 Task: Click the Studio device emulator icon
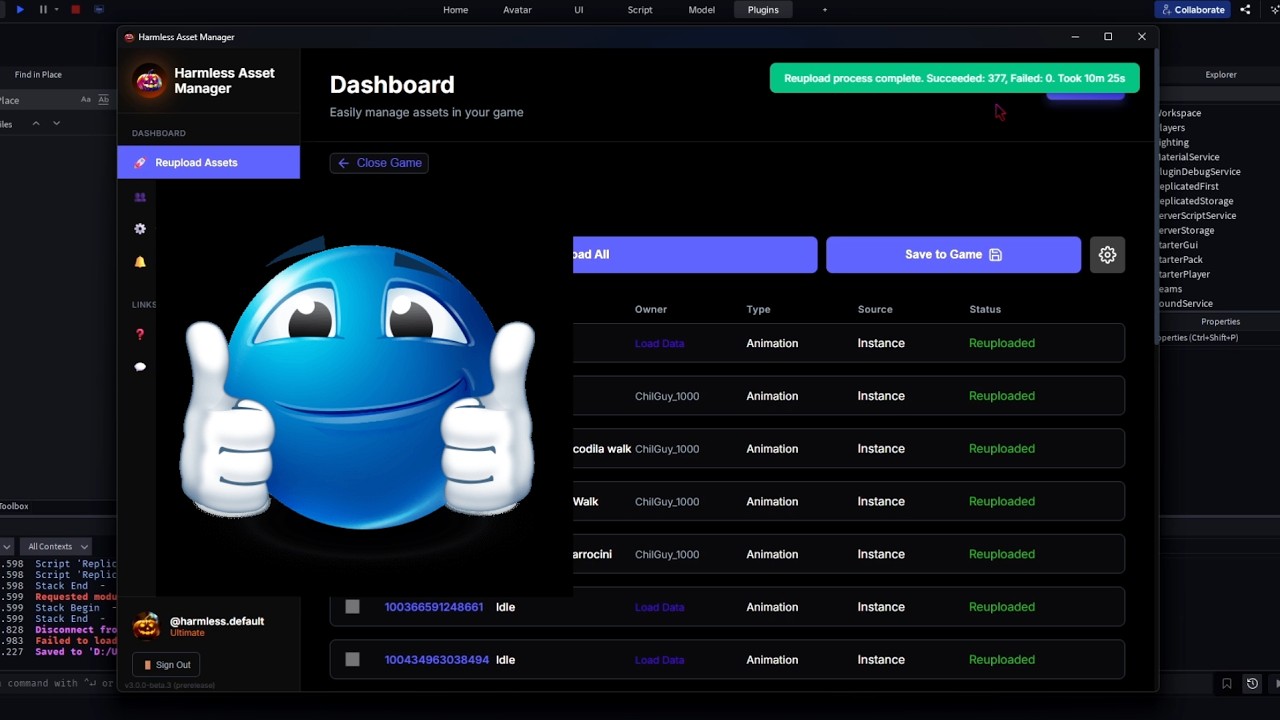tap(98, 9)
